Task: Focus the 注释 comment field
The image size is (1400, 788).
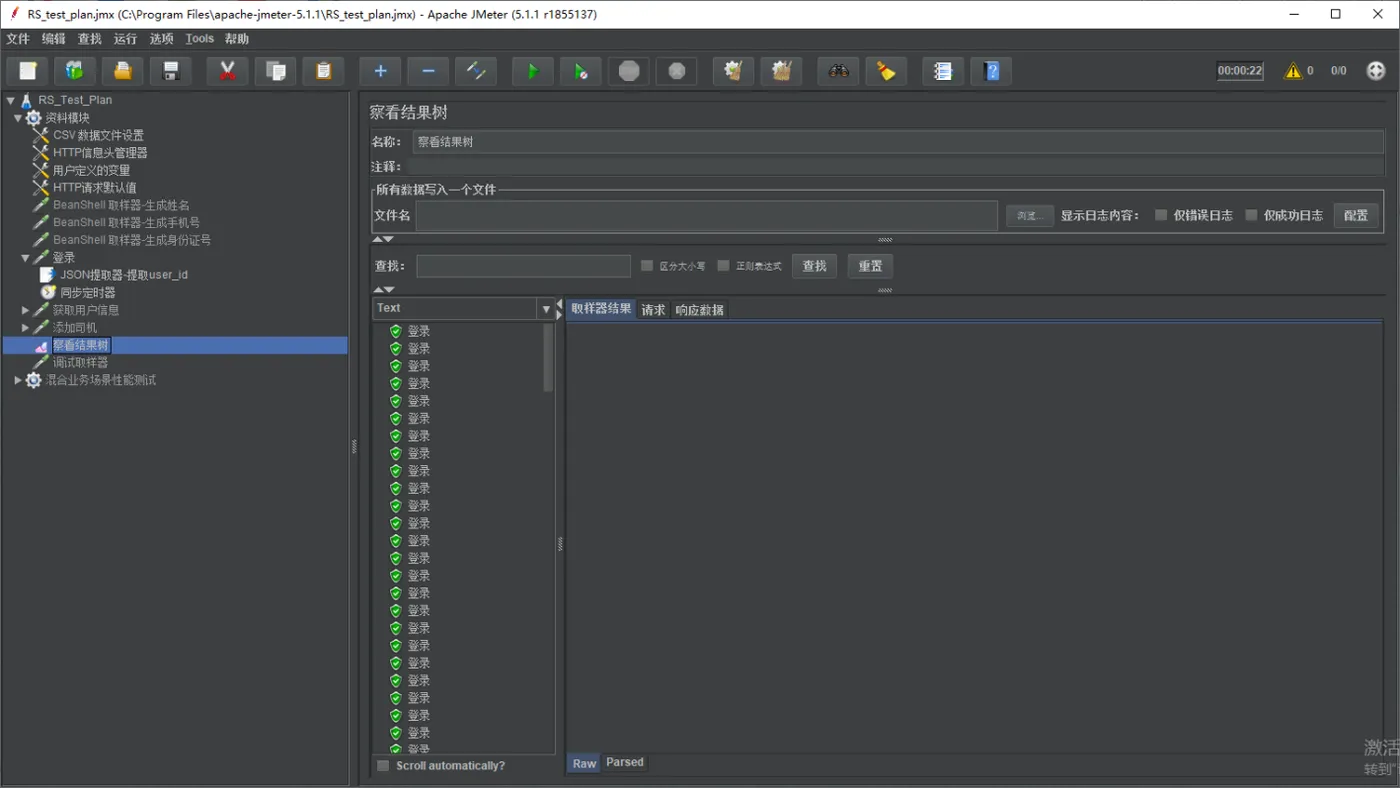Action: click(x=895, y=166)
